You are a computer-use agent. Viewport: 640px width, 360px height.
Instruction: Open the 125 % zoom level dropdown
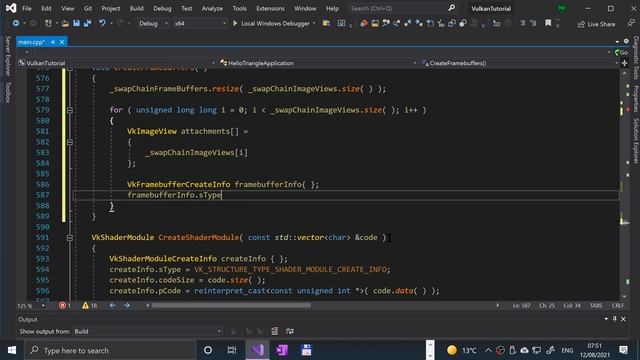[x=31, y=306]
